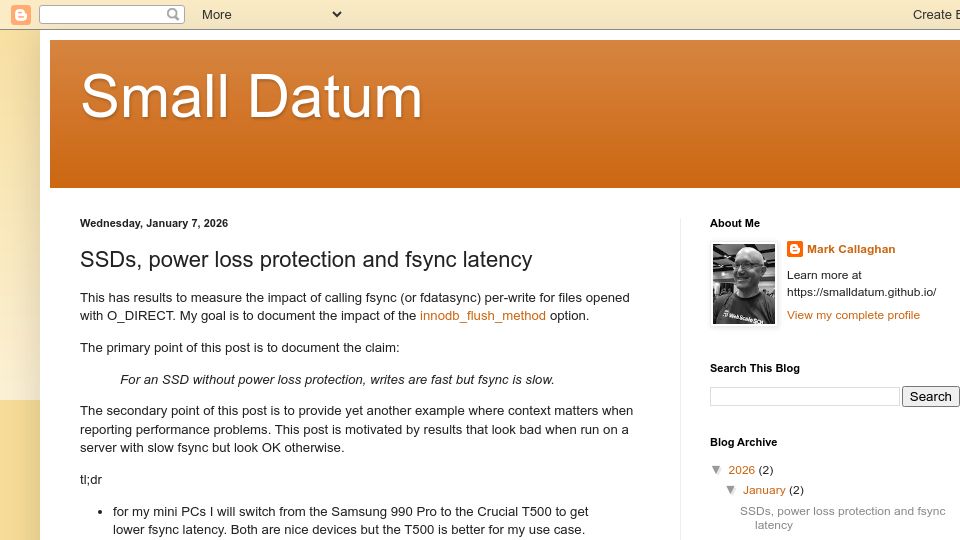Open the 2026 archive link
Viewport: 960px width, 540px height.
[x=741, y=470]
